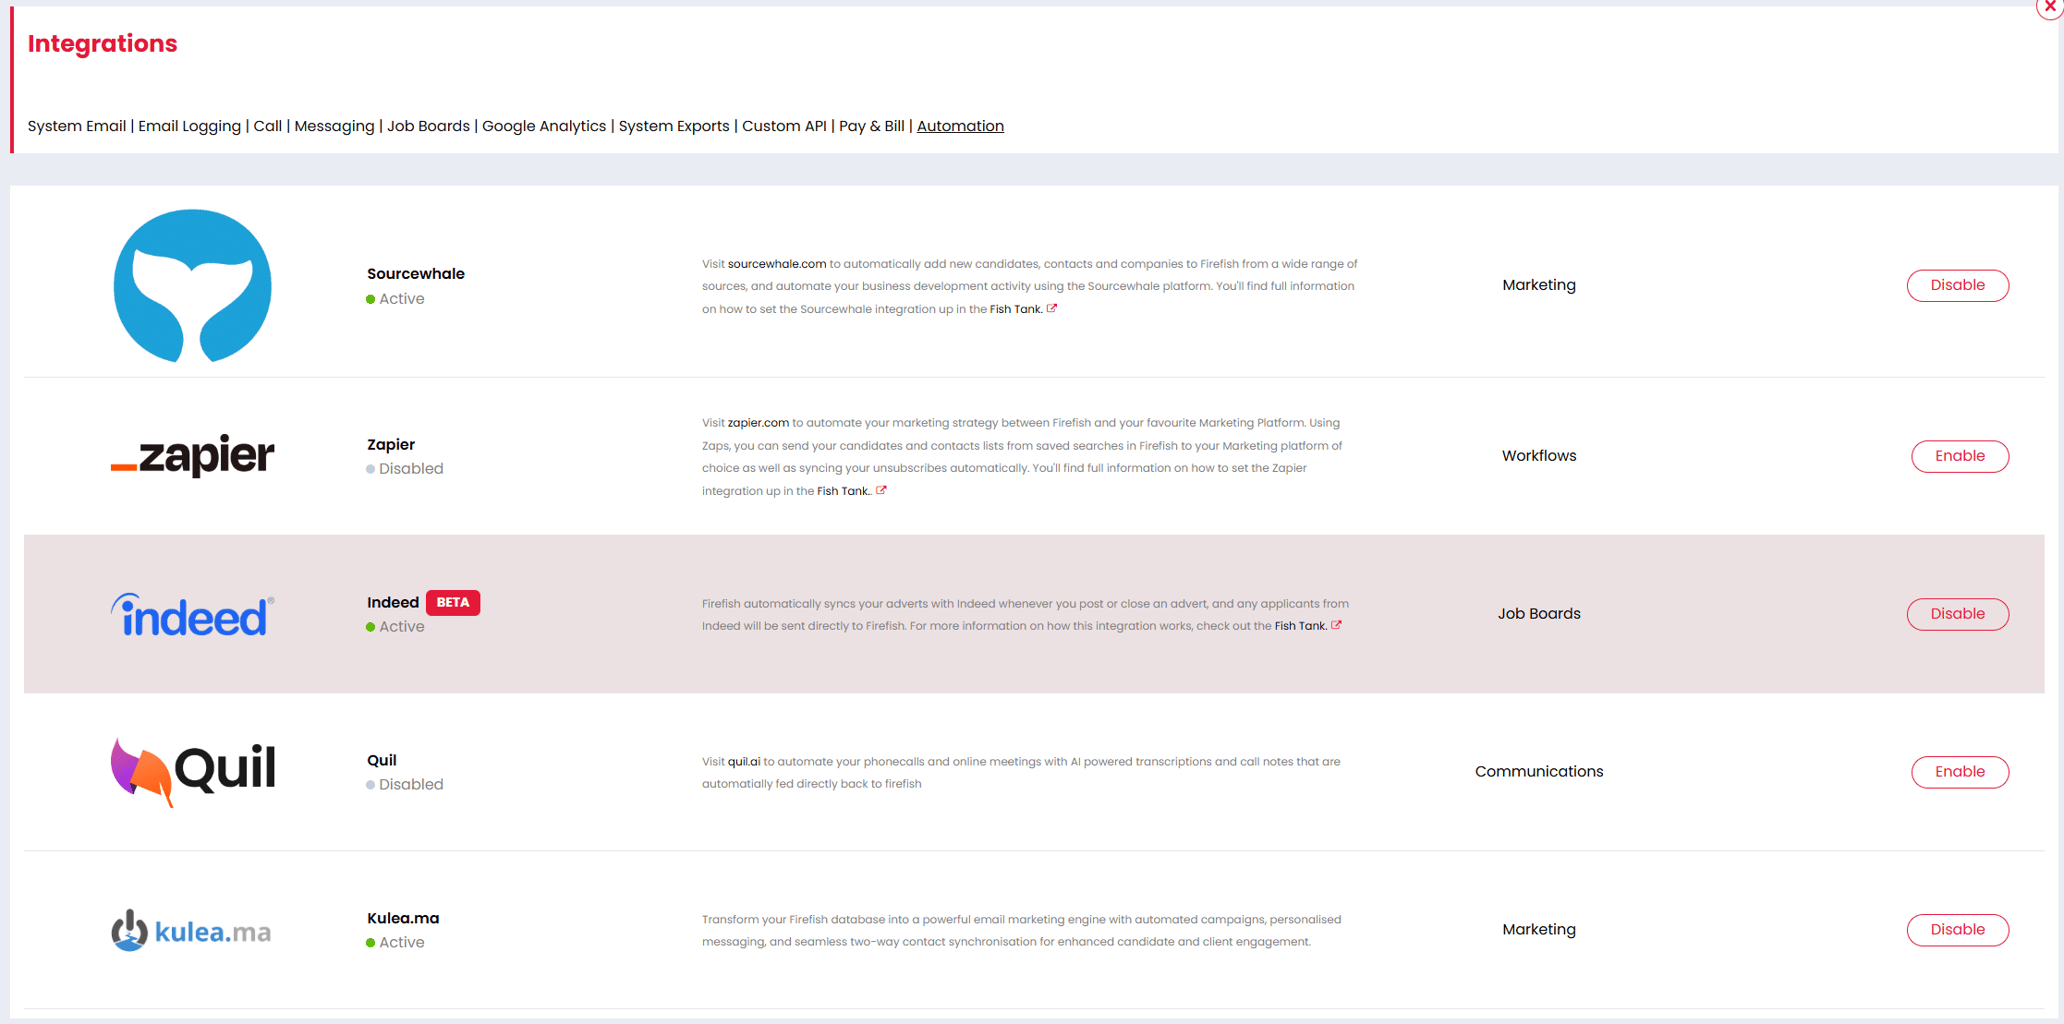Enable the Quil integration

coord(1959,771)
